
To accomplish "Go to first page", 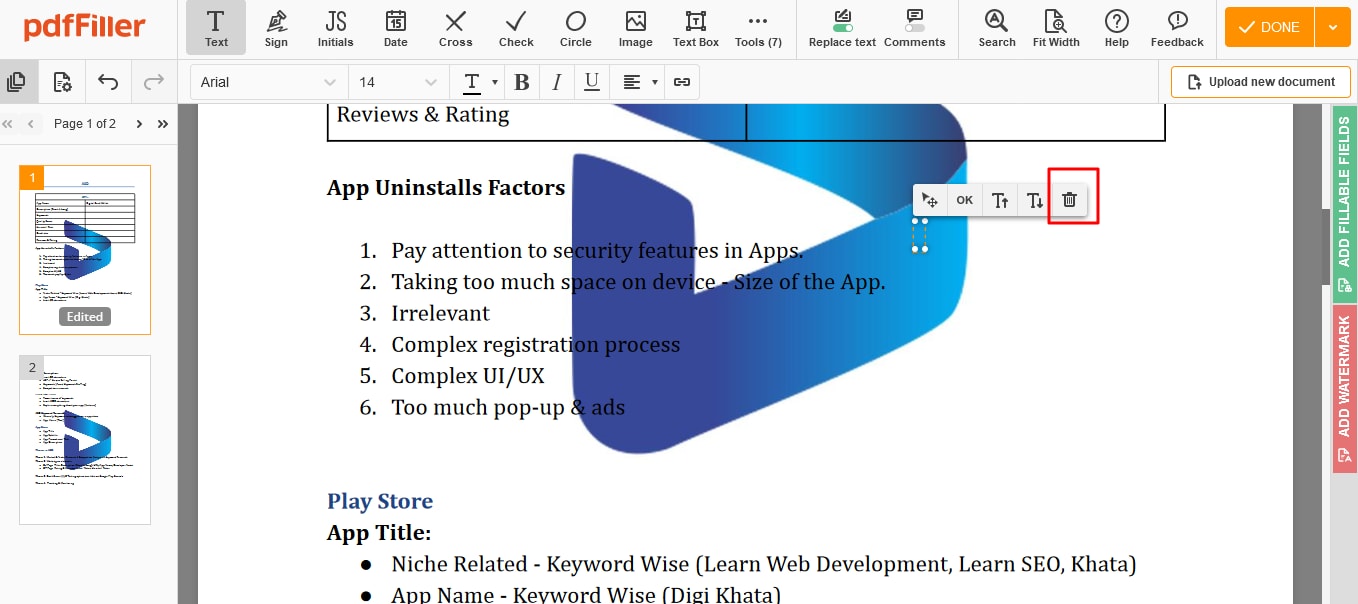I will point(8,124).
